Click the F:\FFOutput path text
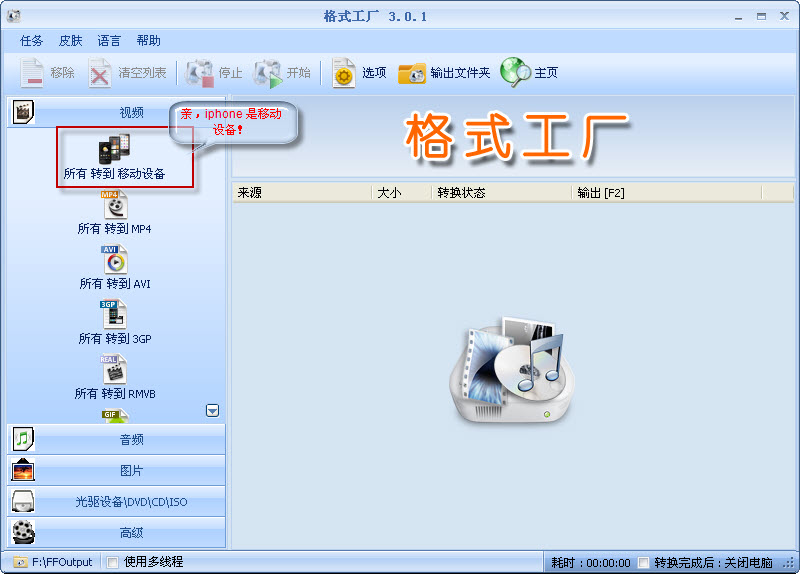 (62, 562)
